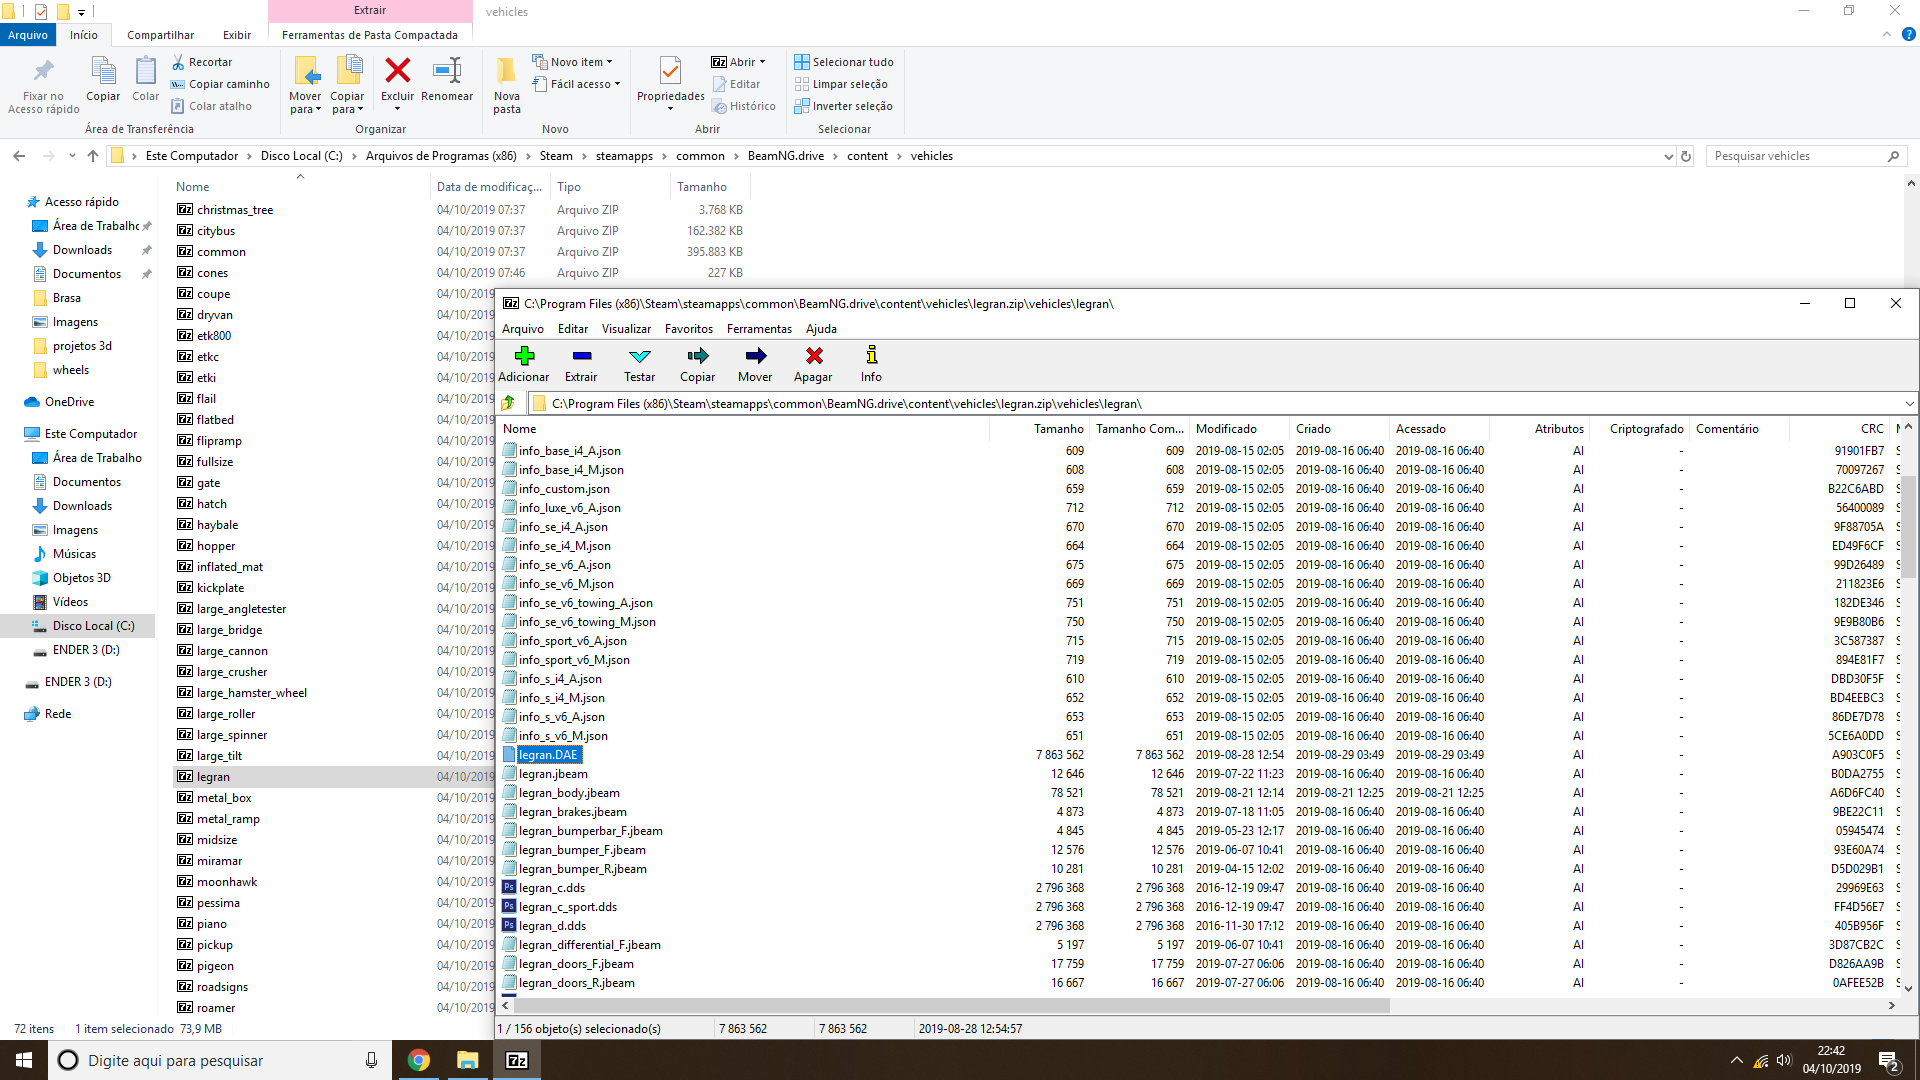The width and height of the screenshot is (1920, 1080).
Task: Select legran_c.dds file in 7-Zip
Action: click(551, 888)
